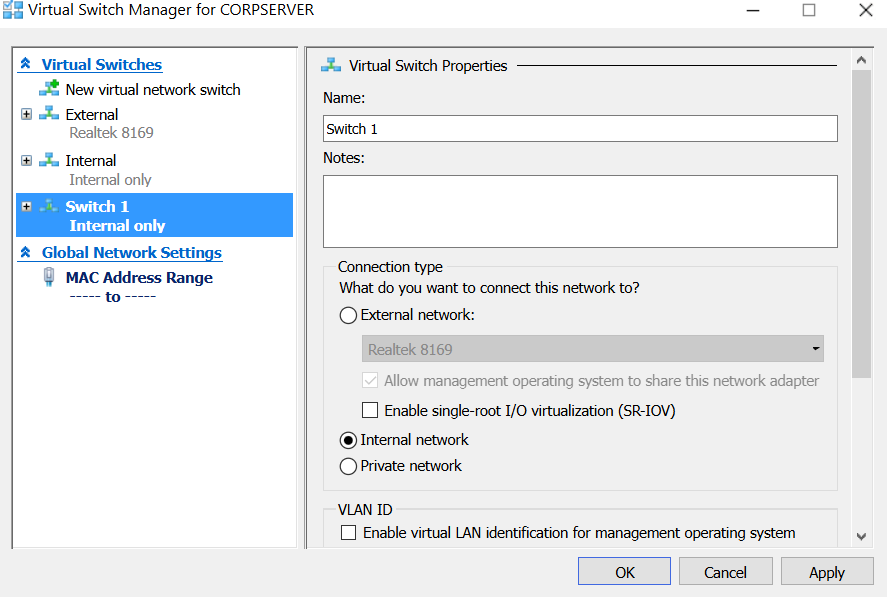Image resolution: width=887 pixels, height=597 pixels.
Task: Click the Name text field
Action: pyautogui.click(x=580, y=129)
